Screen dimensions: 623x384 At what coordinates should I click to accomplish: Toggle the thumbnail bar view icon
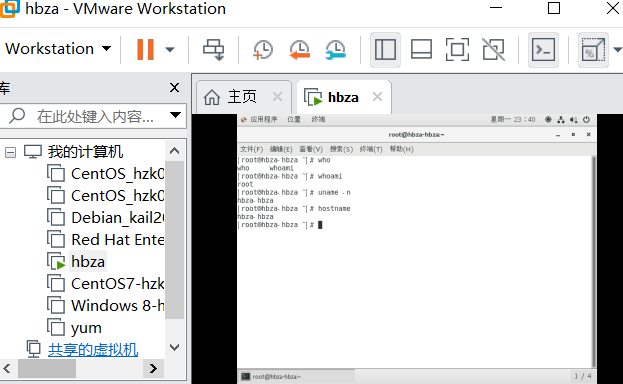(421, 50)
